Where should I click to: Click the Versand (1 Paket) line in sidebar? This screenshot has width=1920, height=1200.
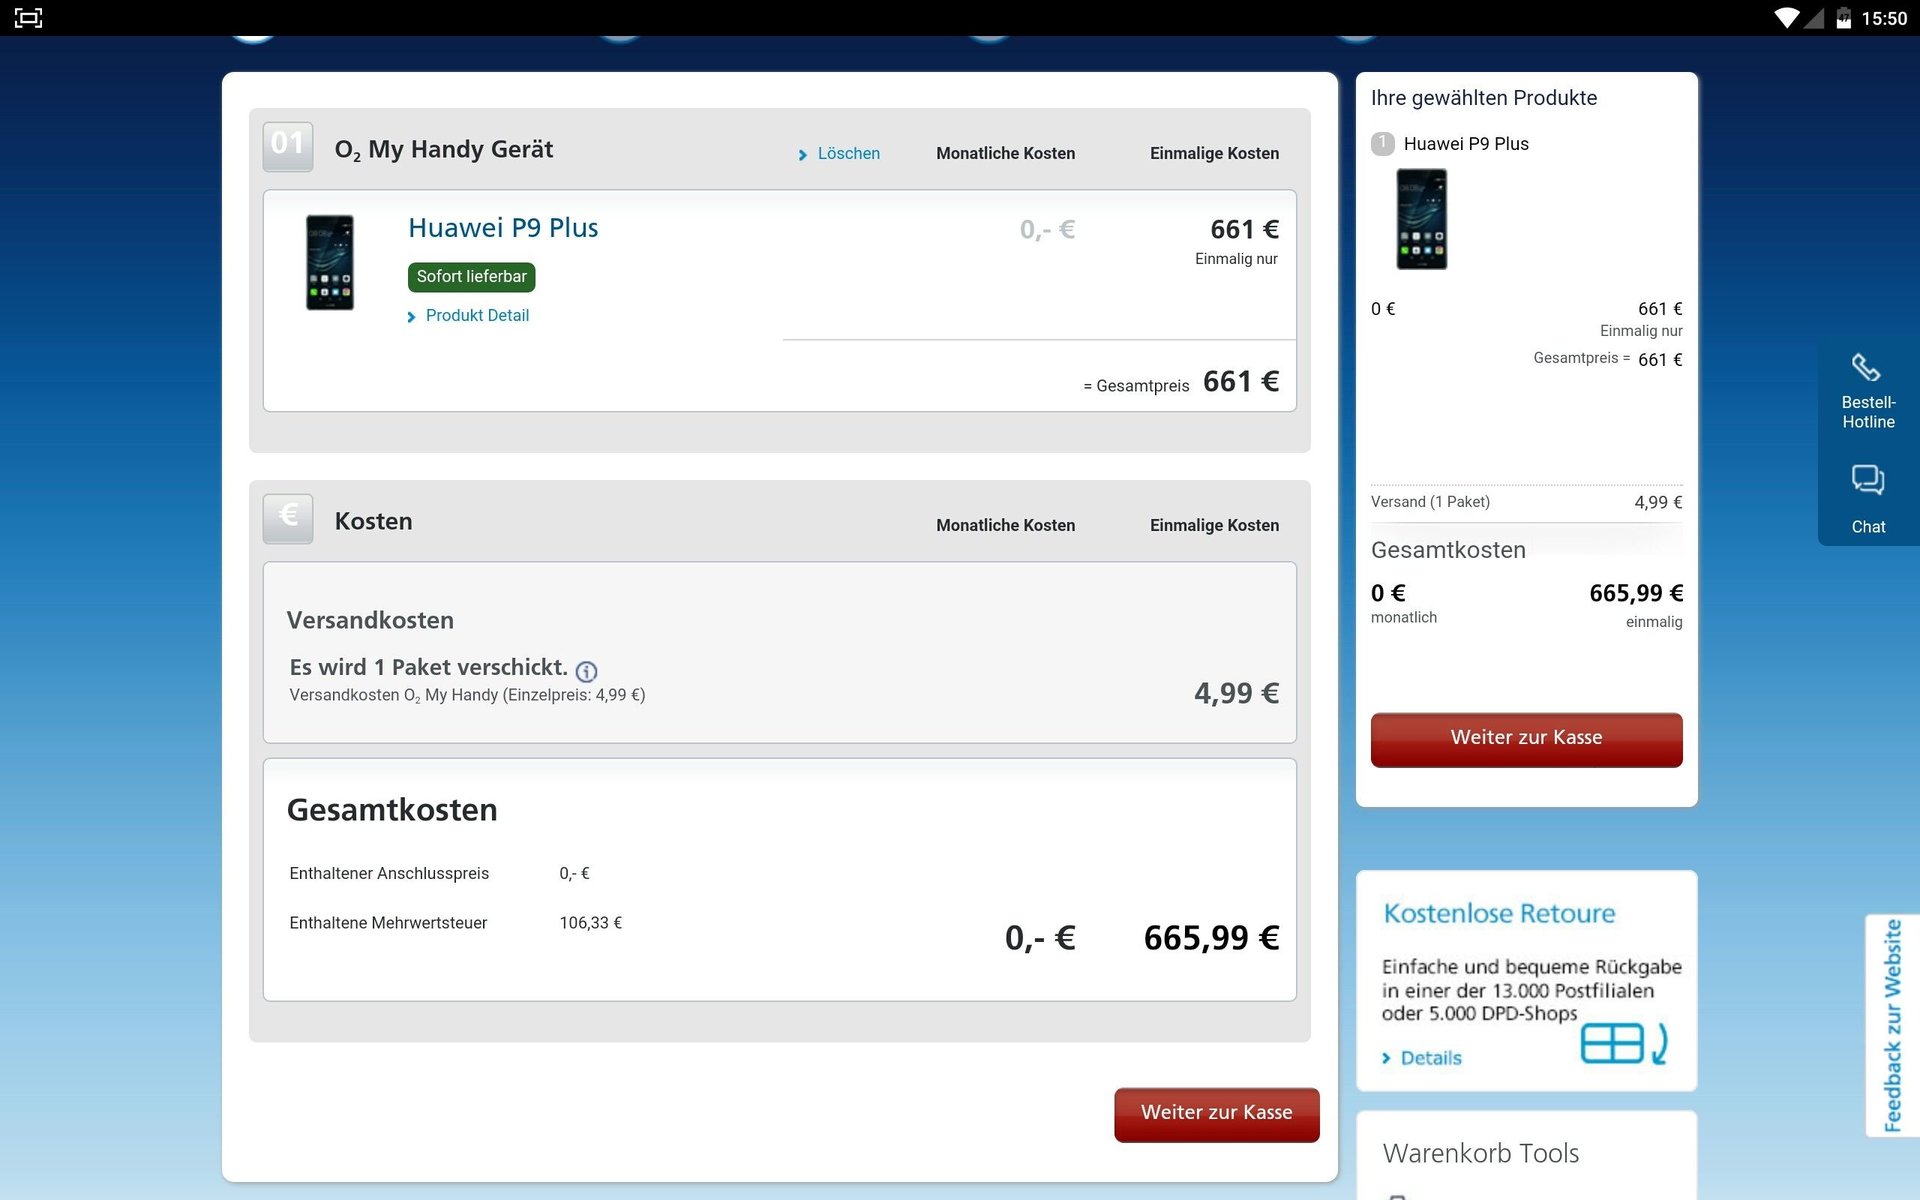click(x=1526, y=502)
